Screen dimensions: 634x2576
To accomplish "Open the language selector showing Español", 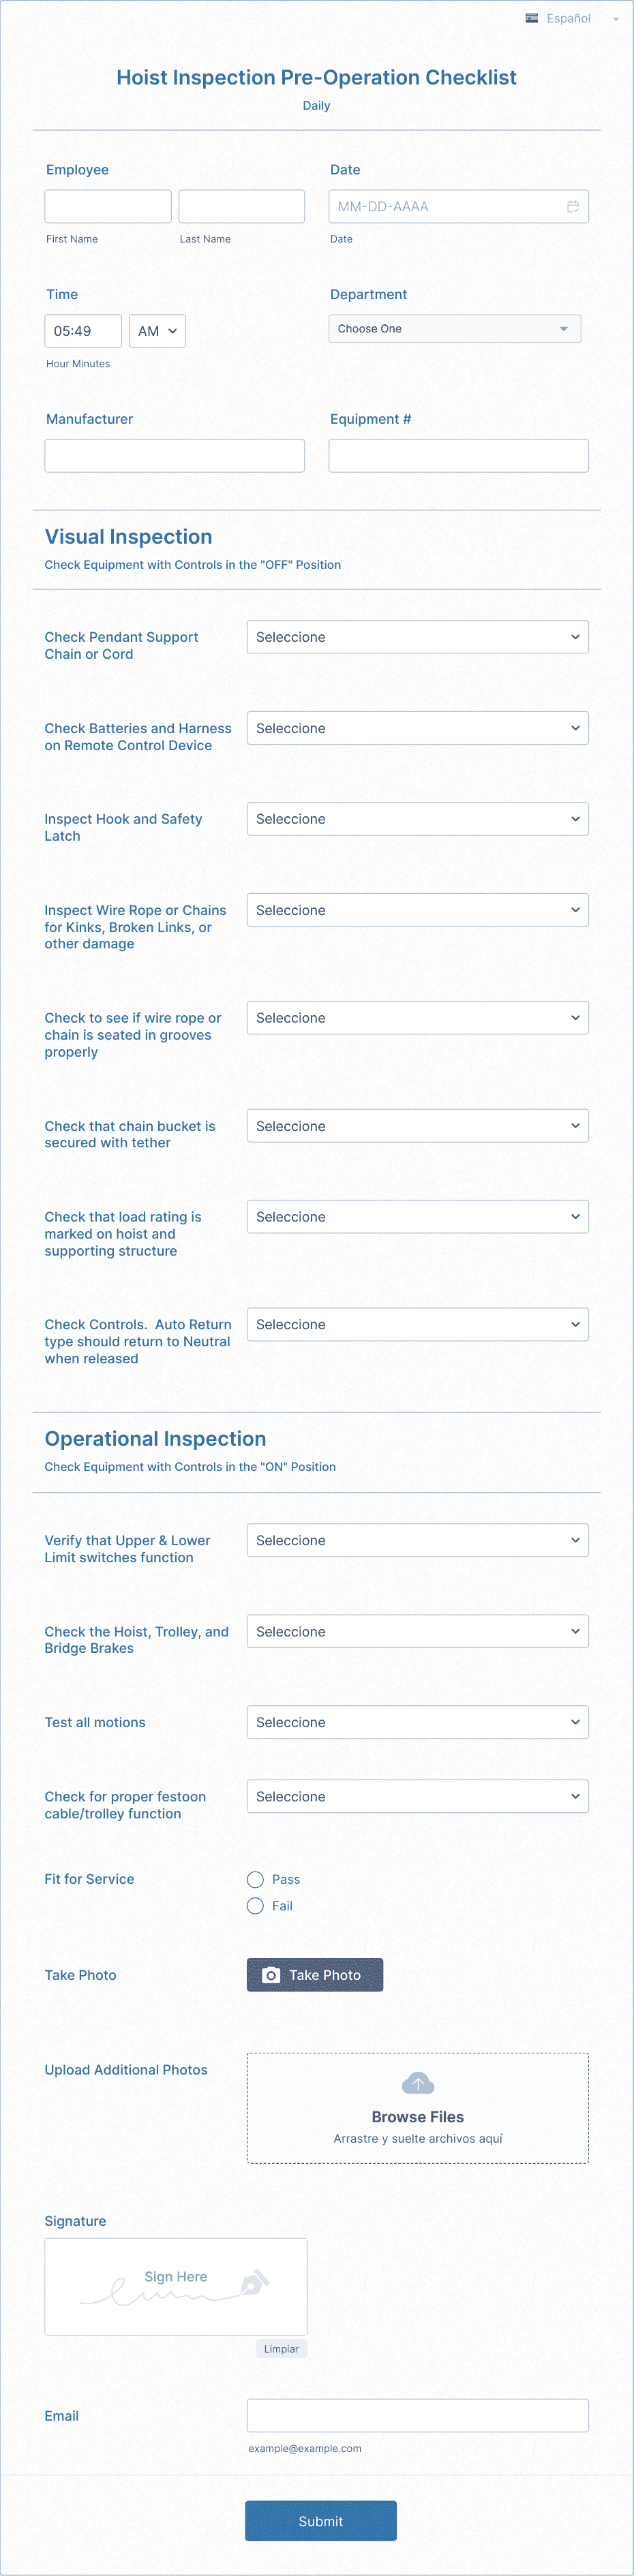I will [570, 18].
